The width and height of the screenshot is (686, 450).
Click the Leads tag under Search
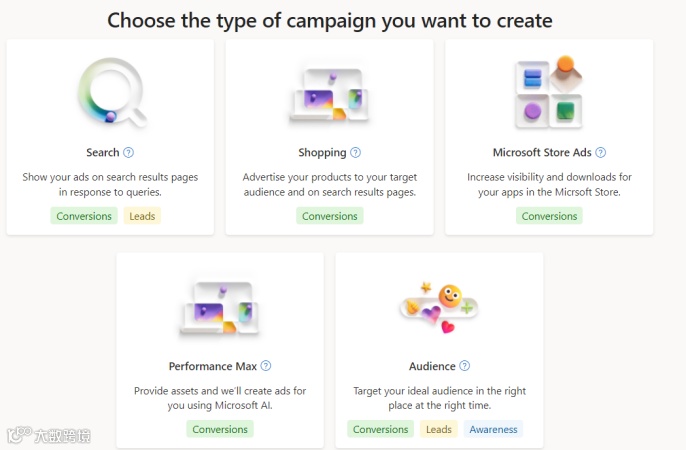(x=143, y=216)
